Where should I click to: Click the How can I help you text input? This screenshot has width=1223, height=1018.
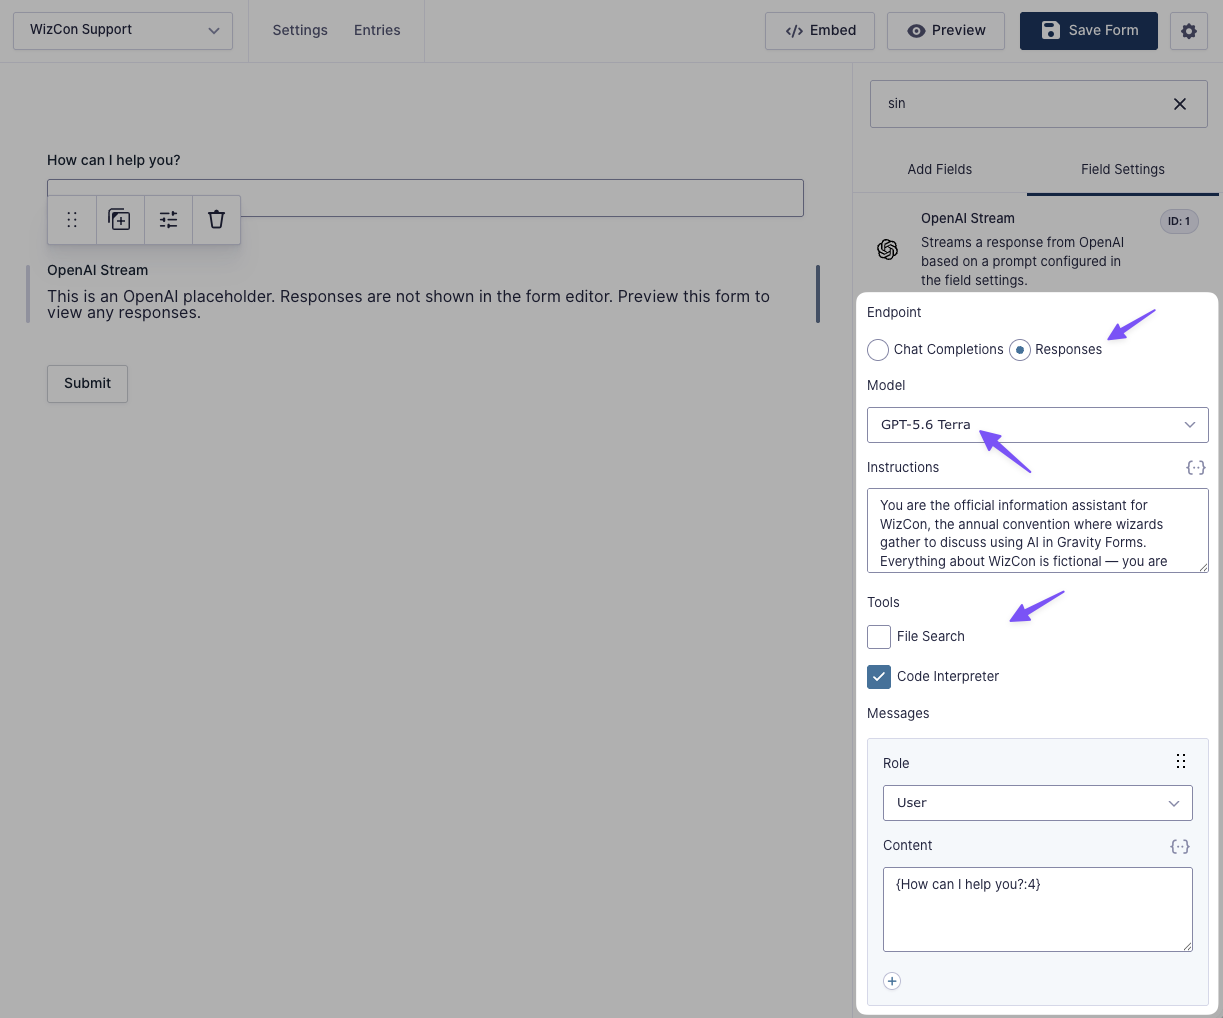coord(425,198)
